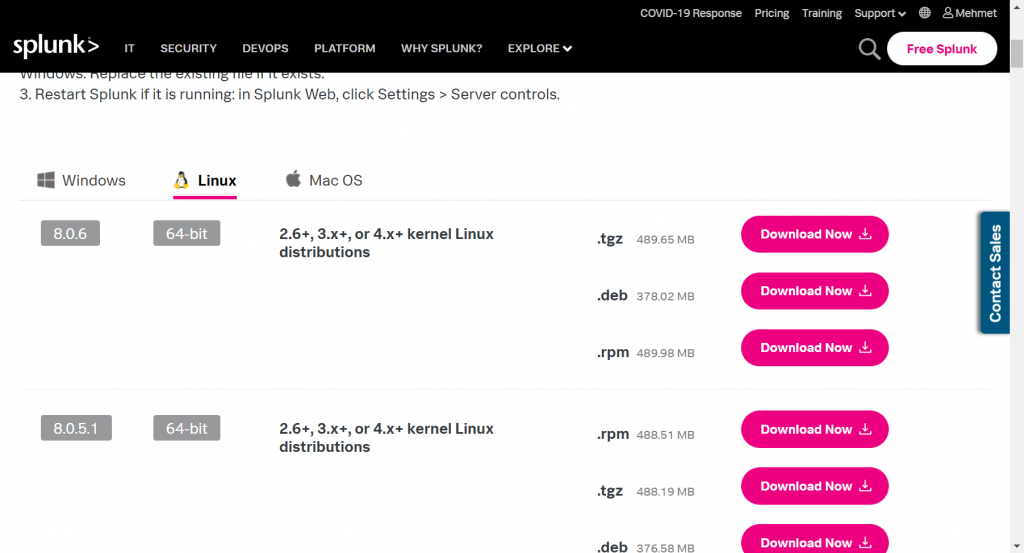The width and height of the screenshot is (1024, 553).
Task: Open the Pricing link
Action: 771,13
